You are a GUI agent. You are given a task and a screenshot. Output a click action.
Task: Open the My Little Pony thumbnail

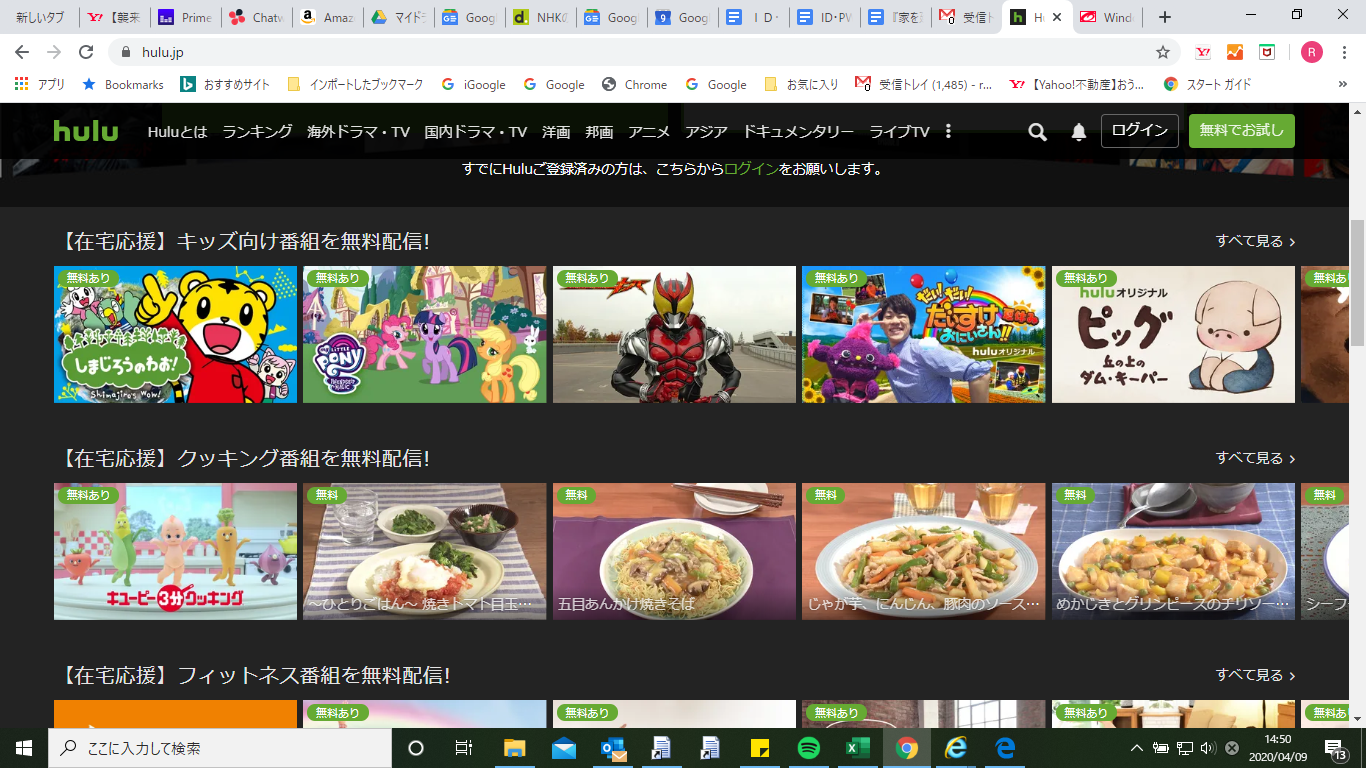(425, 334)
